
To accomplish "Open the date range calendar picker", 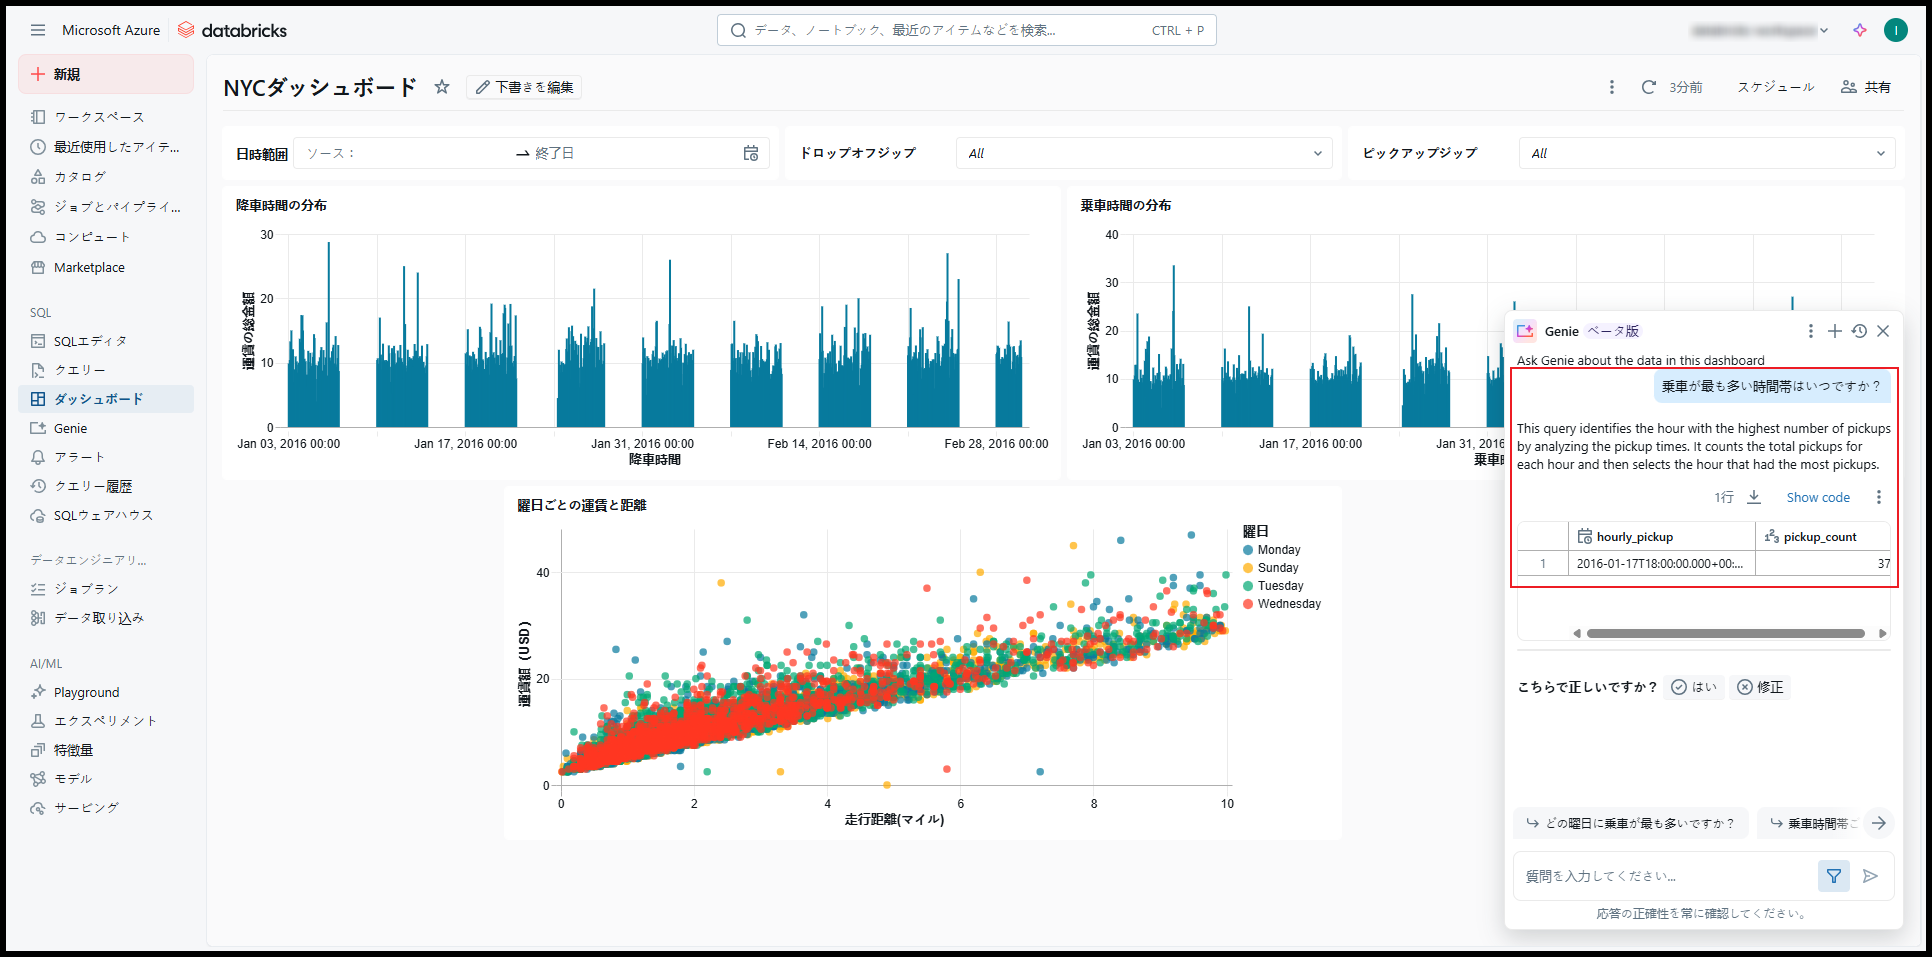I will coord(750,153).
